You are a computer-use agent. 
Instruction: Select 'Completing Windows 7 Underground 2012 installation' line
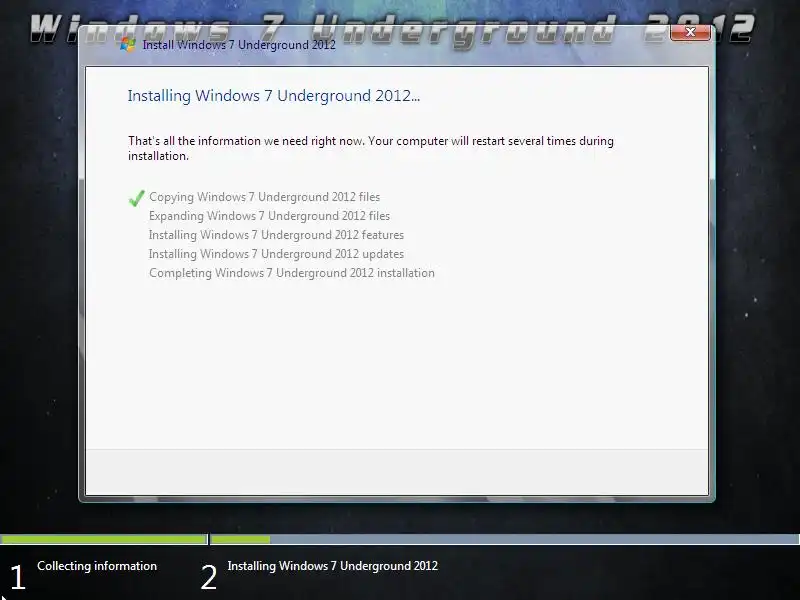click(x=292, y=273)
